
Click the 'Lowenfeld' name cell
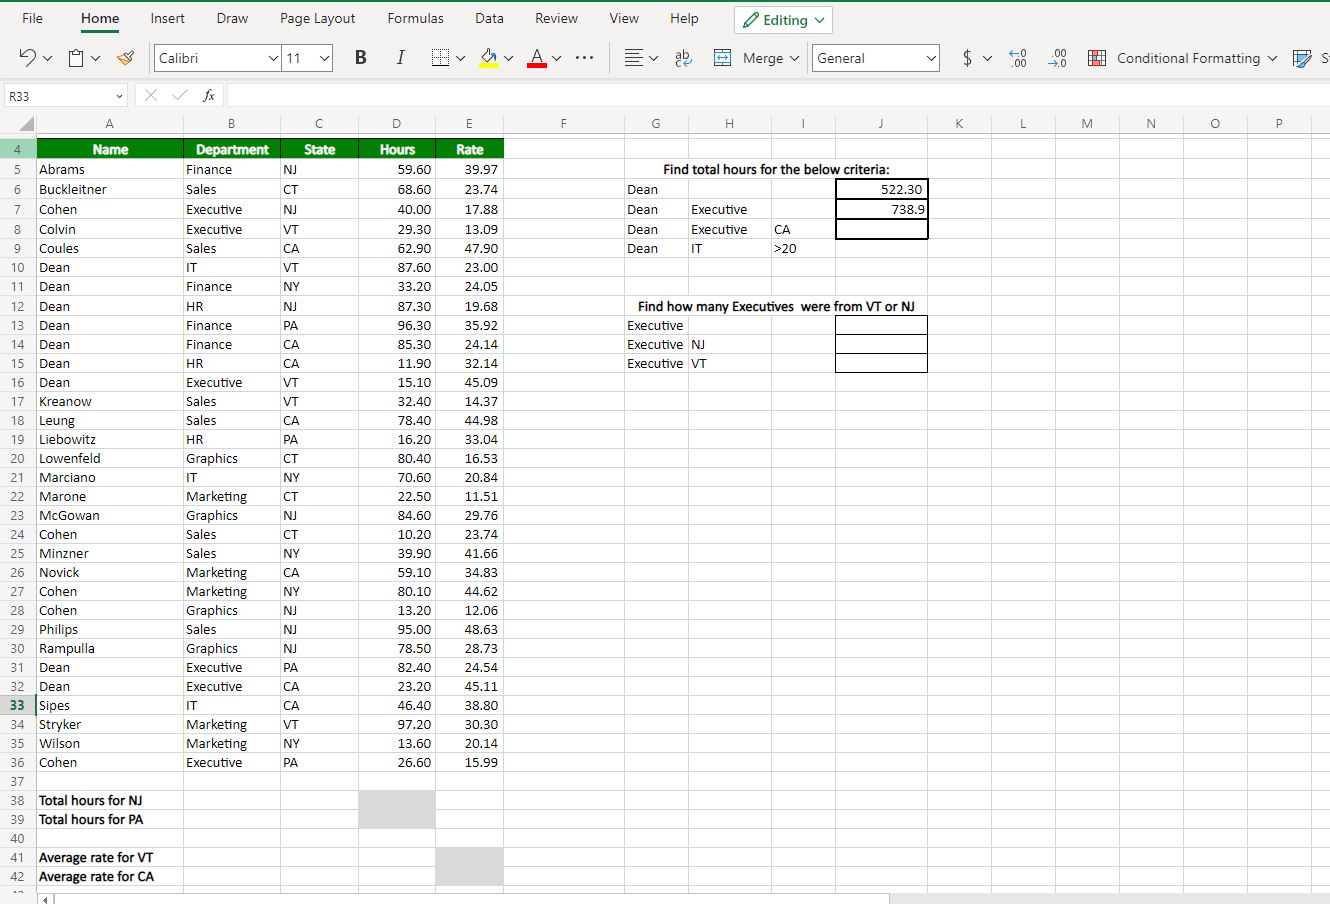[110, 458]
